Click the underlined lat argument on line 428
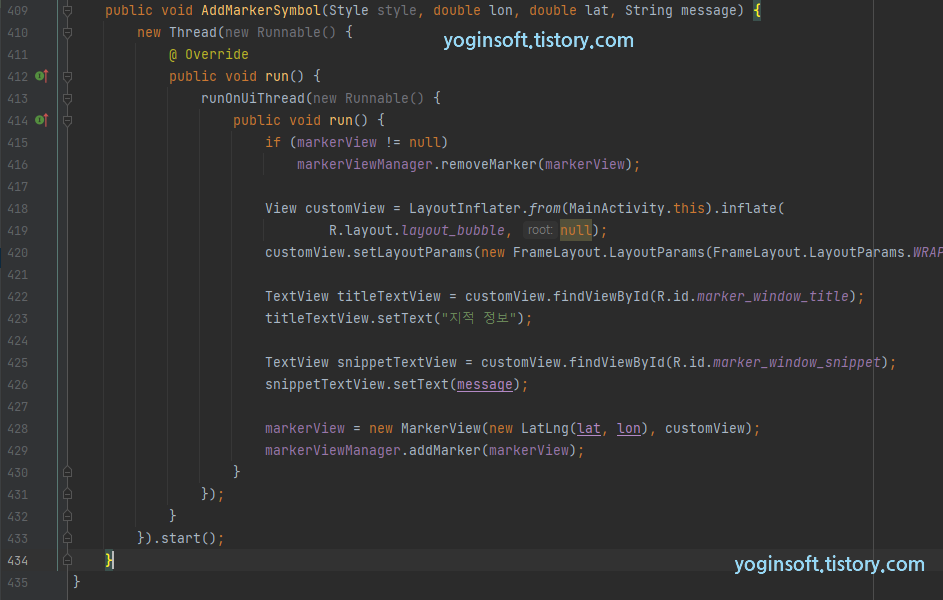Screen dimensions: 943x600 coord(589,429)
